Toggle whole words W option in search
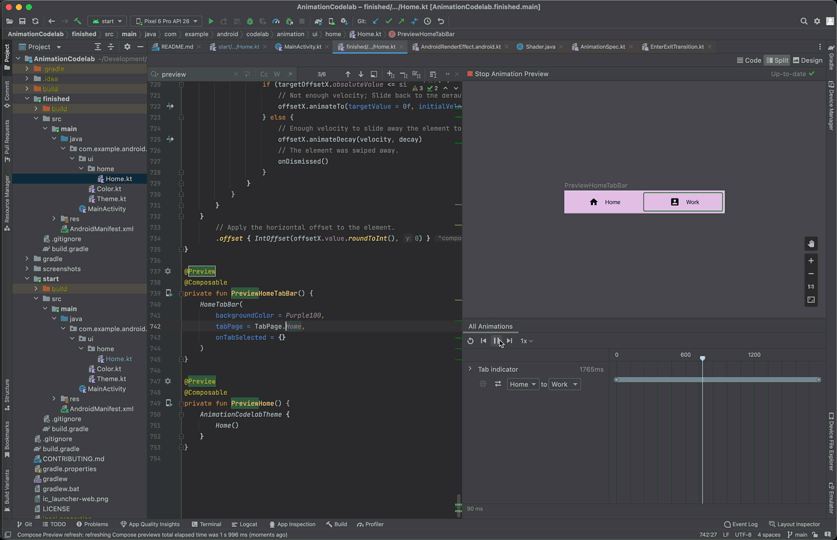This screenshot has width=837, height=540. coord(277,74)
